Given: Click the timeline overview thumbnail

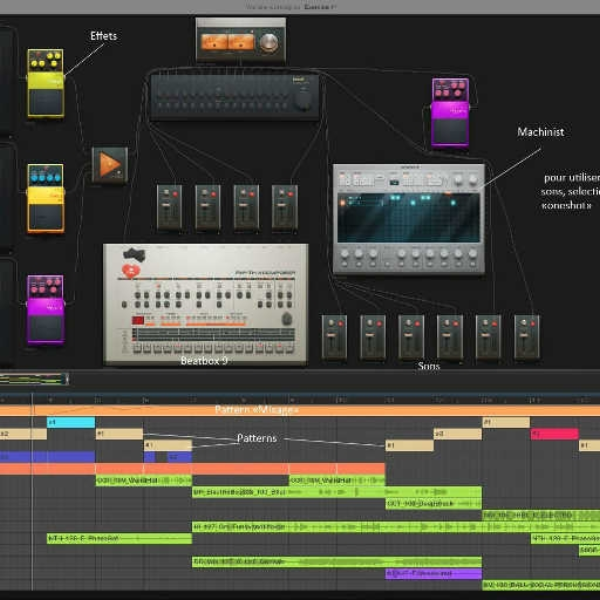Looking at the screenshot, I should coord(34,379).
